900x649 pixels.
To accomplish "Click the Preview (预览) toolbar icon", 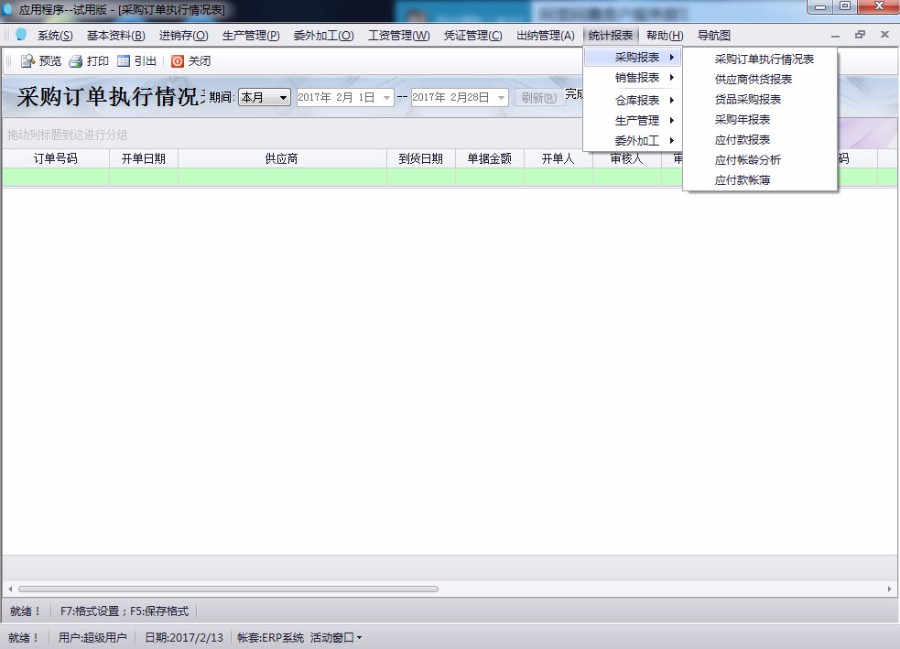I will coord(28,61).
